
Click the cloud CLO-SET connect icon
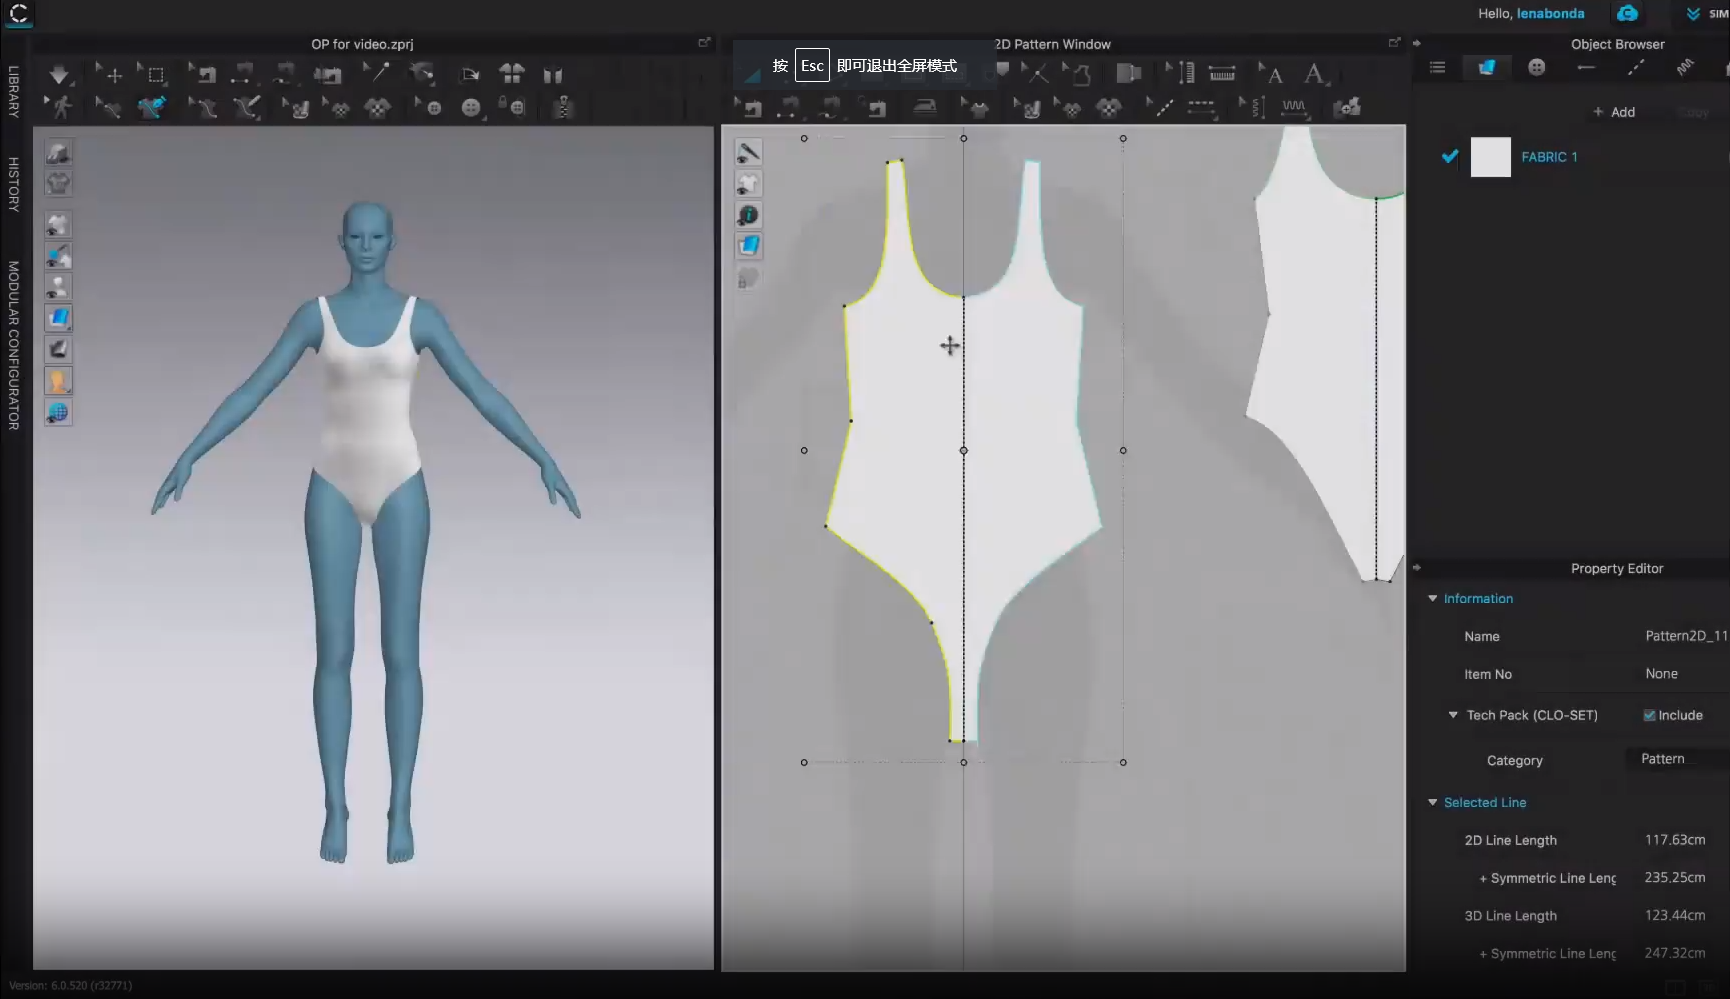(x=1627, y=14)
